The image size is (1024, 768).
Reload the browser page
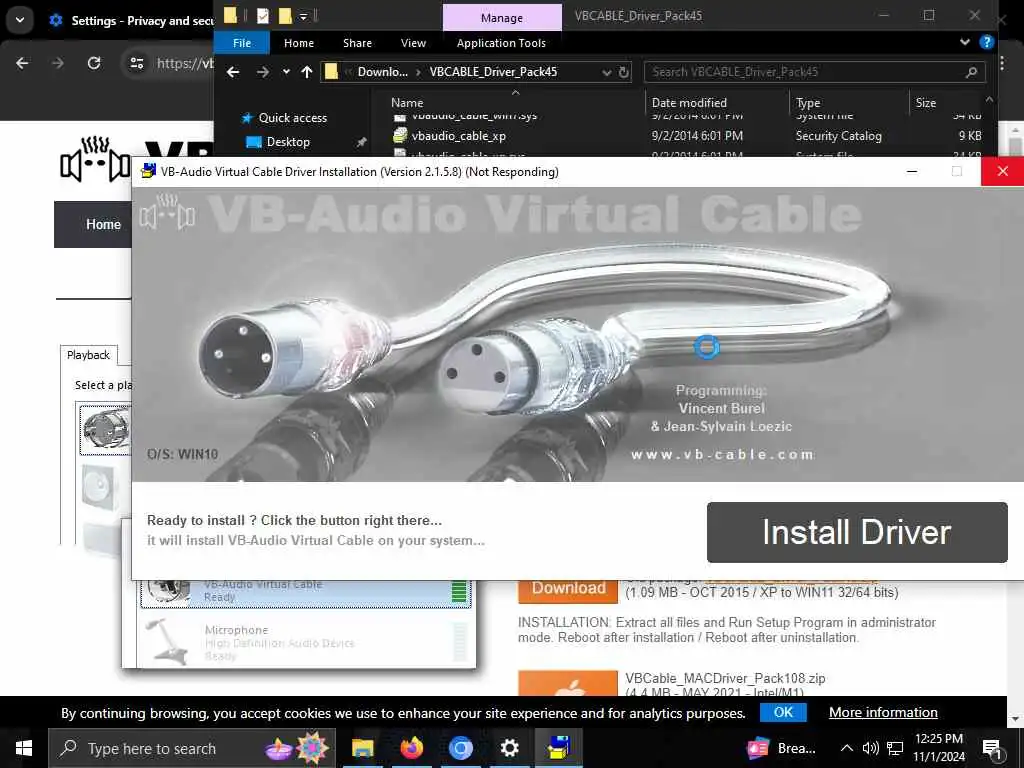click(94, 63)
